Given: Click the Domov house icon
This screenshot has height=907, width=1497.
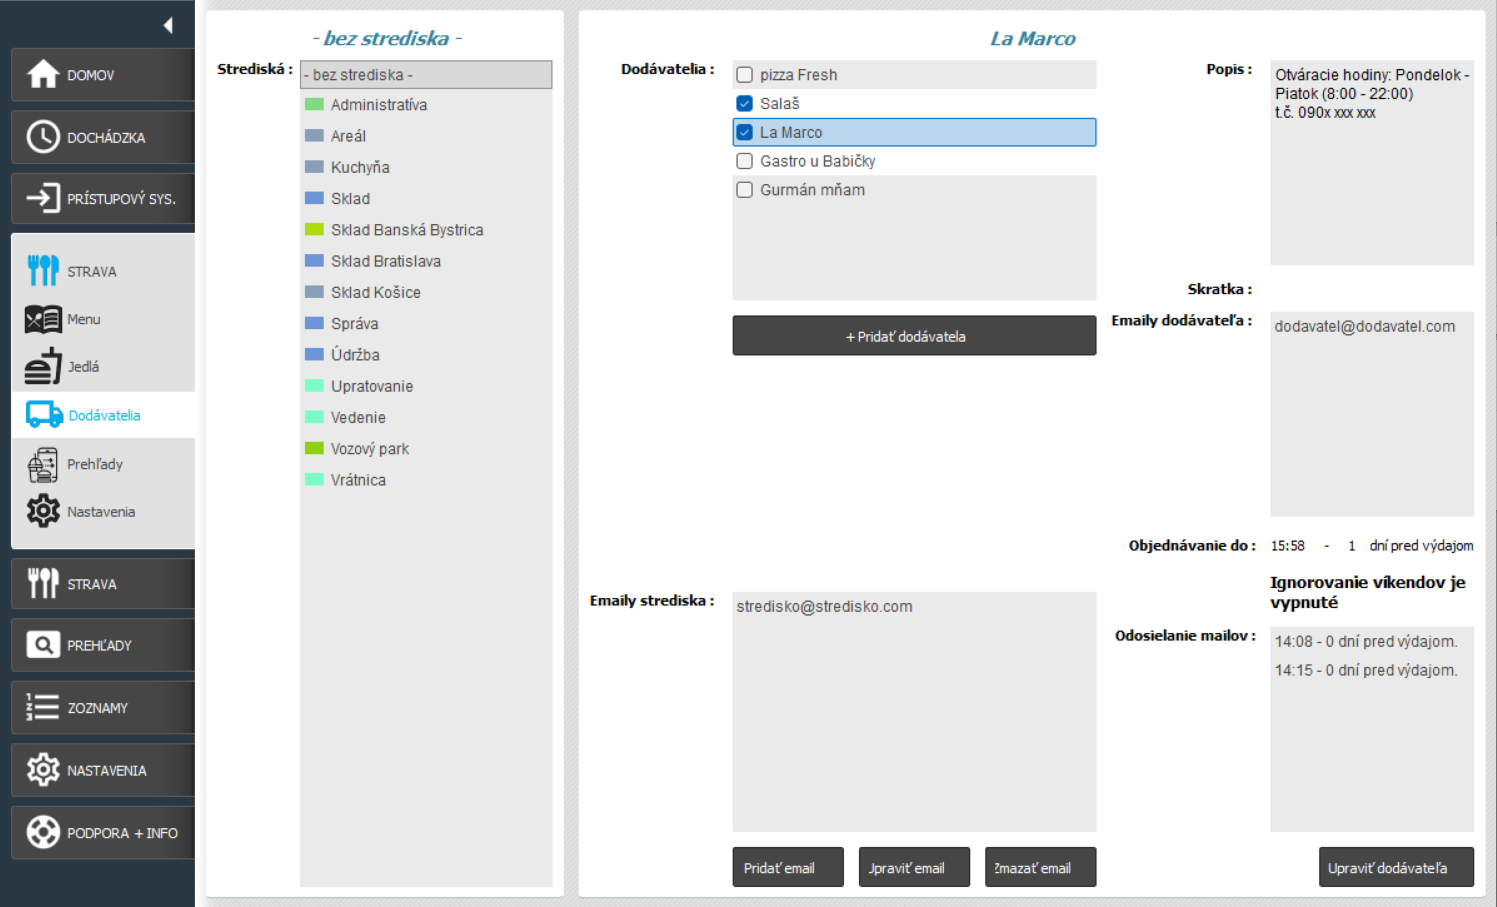Looking at the screenshot, I should [x=43, y=74].
